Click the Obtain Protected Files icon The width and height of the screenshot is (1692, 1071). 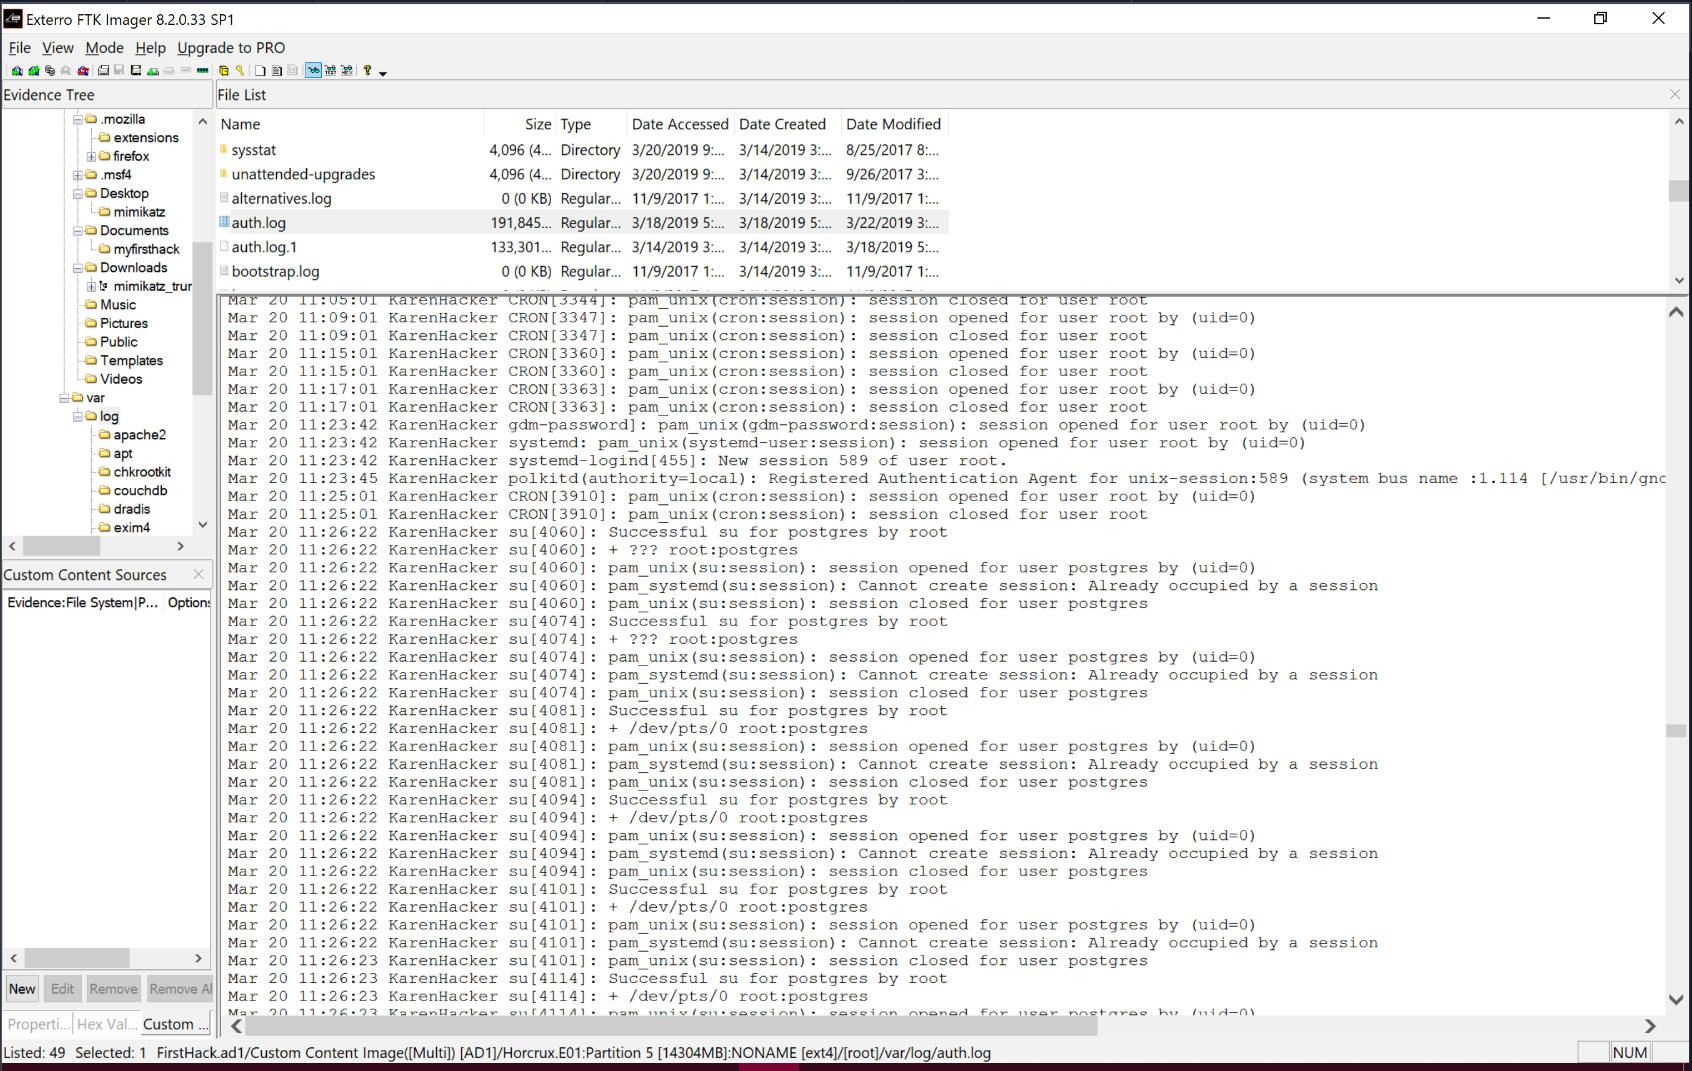click(222, 70)
